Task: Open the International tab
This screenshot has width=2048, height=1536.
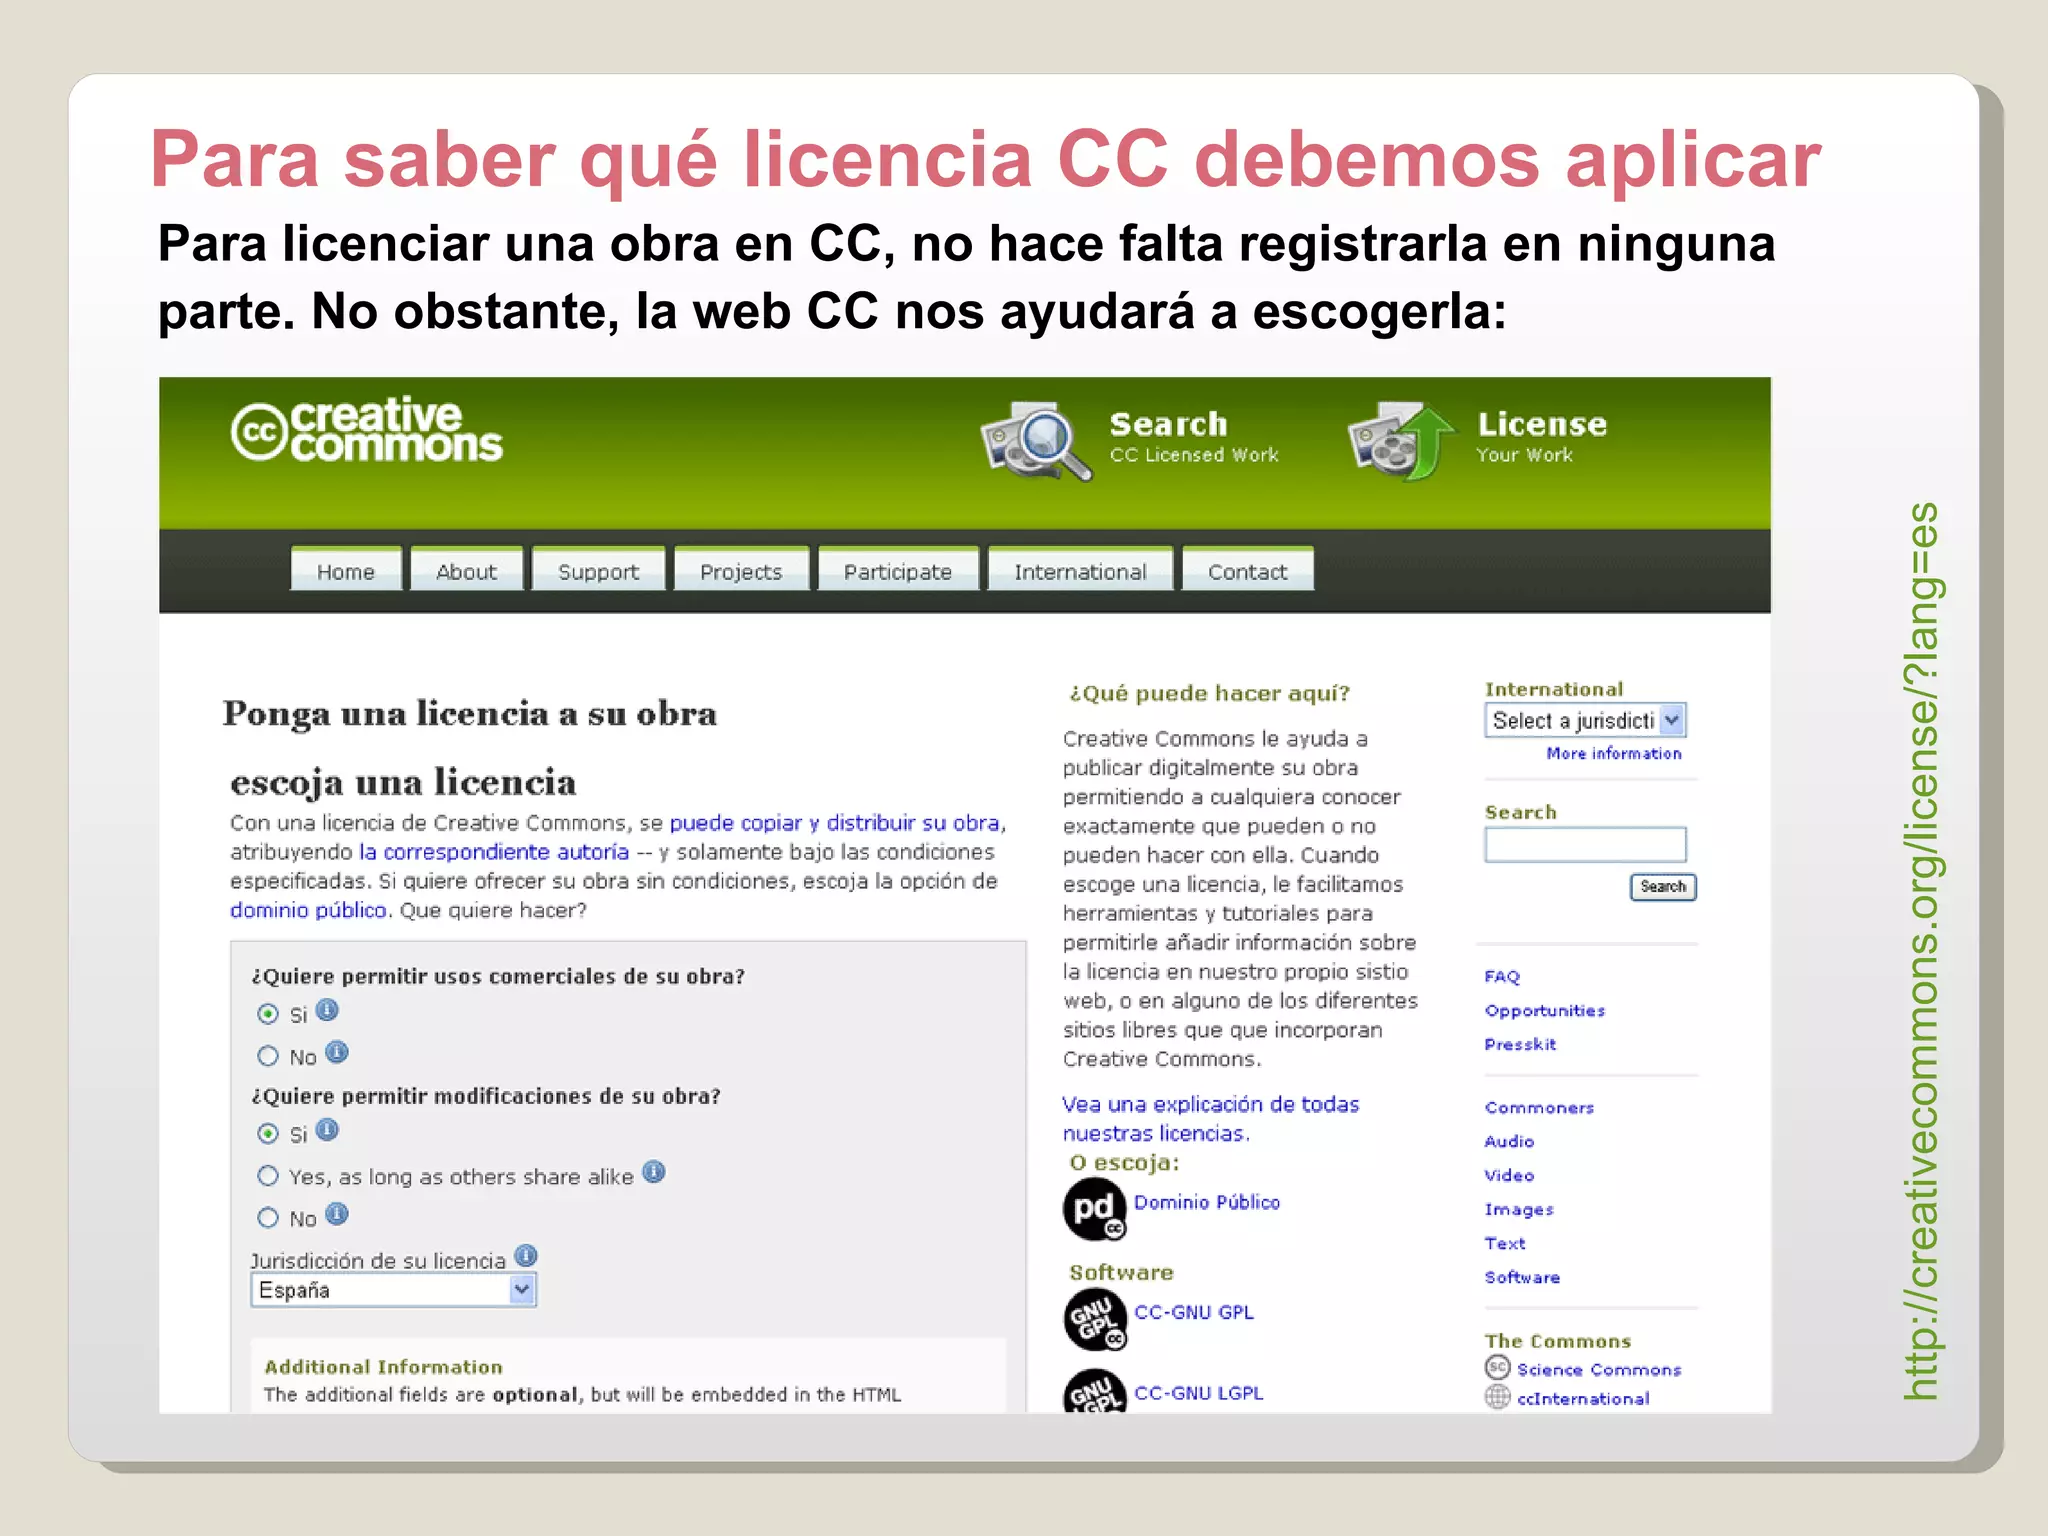Action: 1080,570
